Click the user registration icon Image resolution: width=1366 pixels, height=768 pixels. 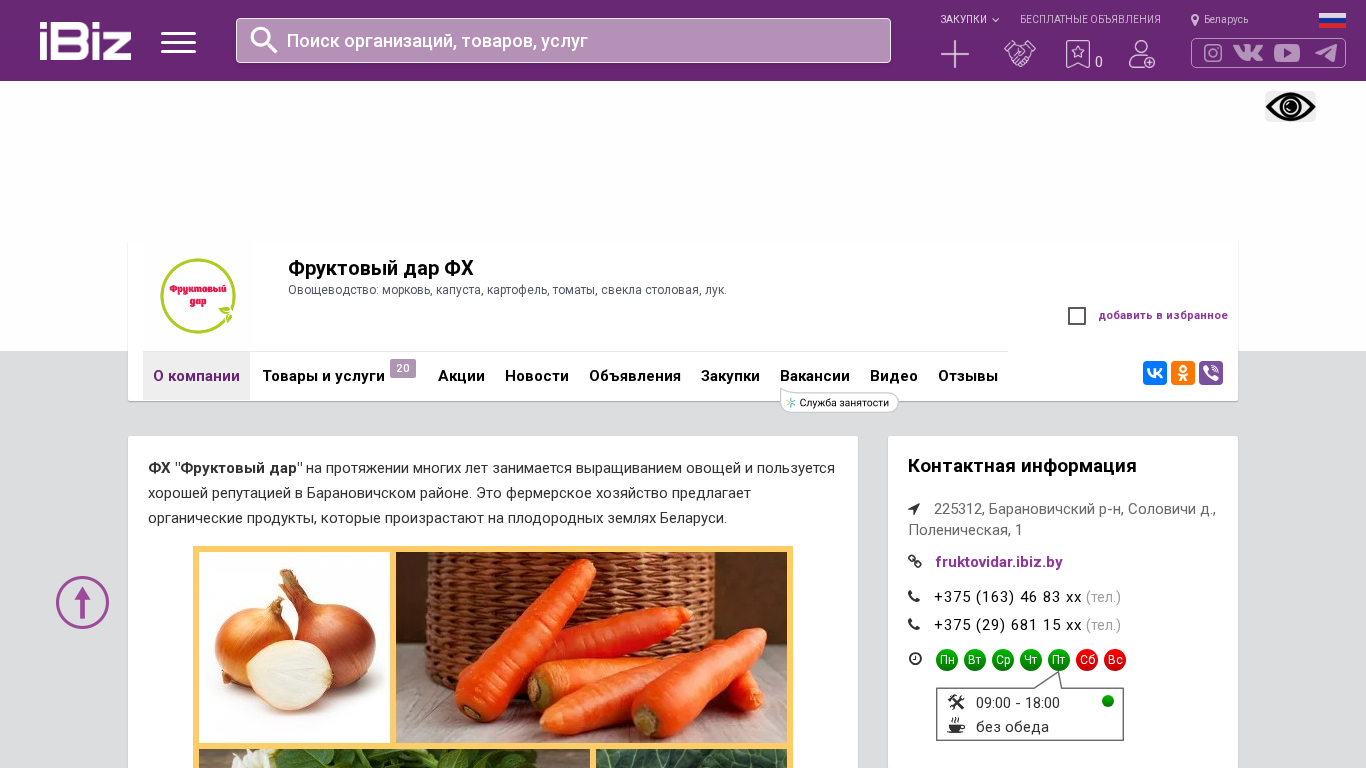[1142, 54]
